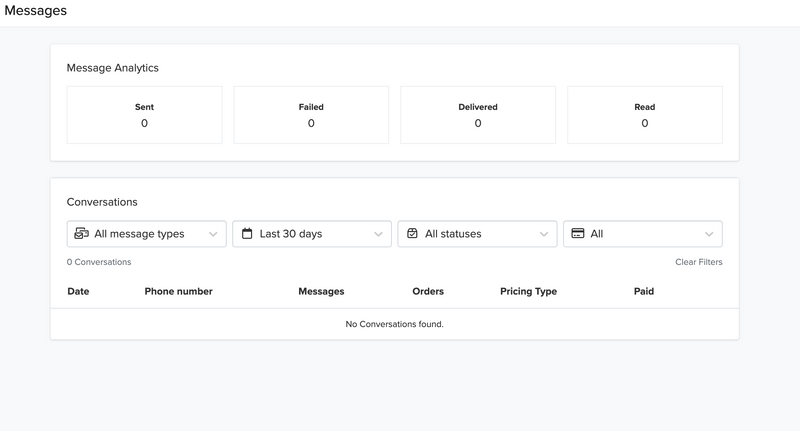Viewport: 800px width, 431px height.
Task: Click the Phone number column header
Action: click(179, 291)
